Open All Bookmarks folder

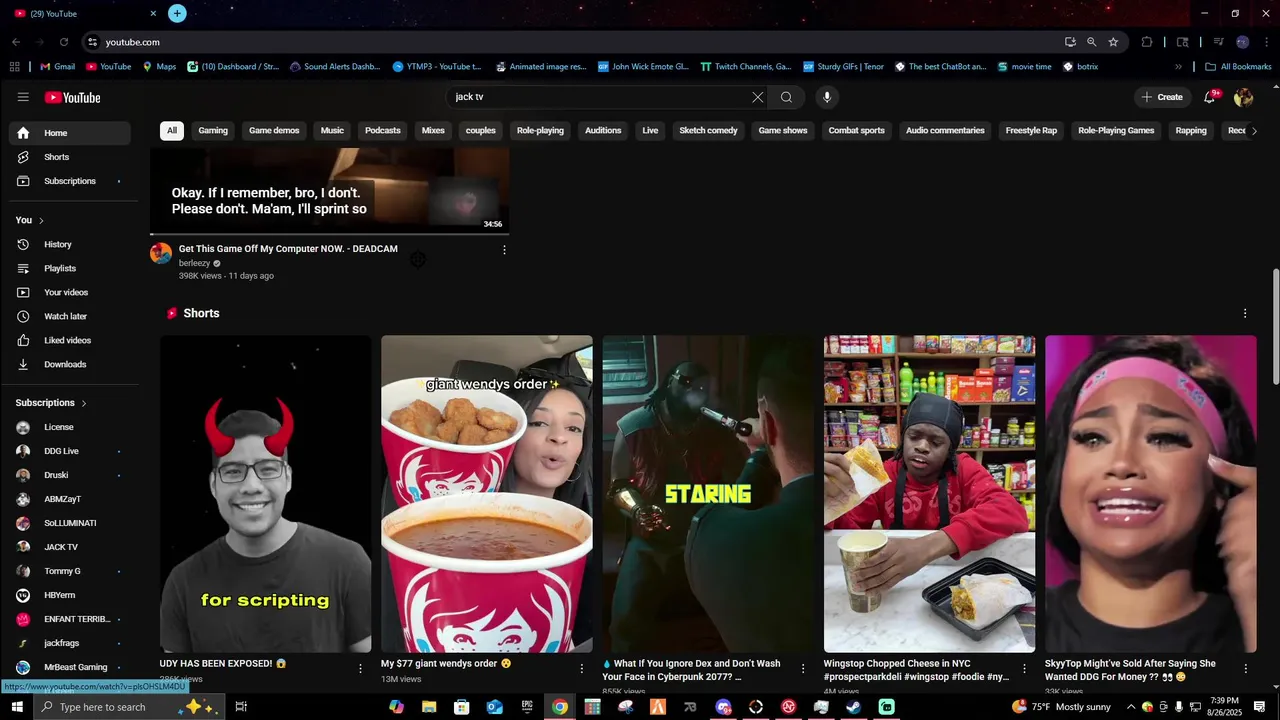tap(1238, 67)
